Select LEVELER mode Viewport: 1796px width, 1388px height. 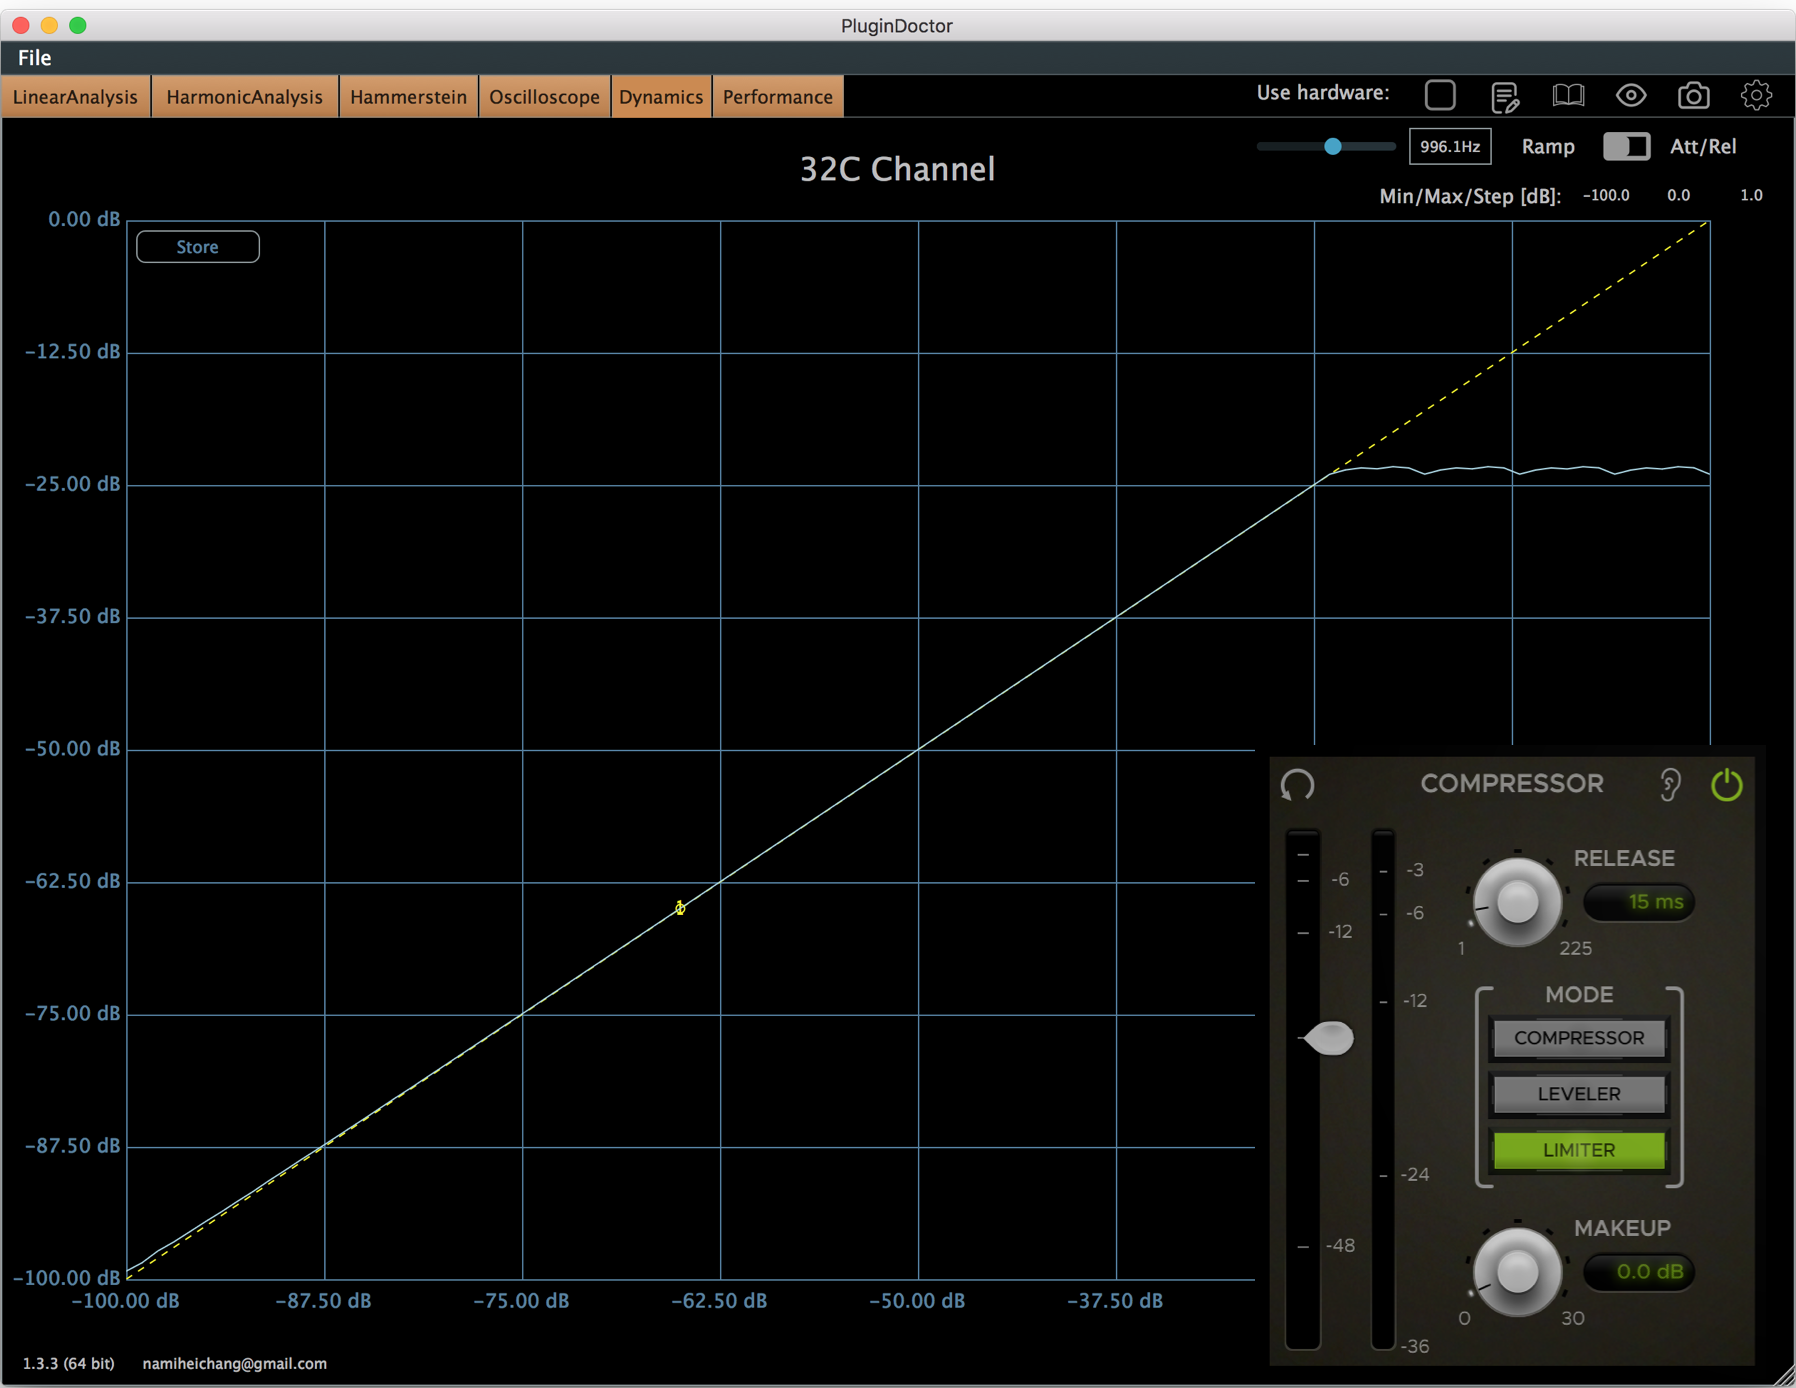(1579, 1094)
